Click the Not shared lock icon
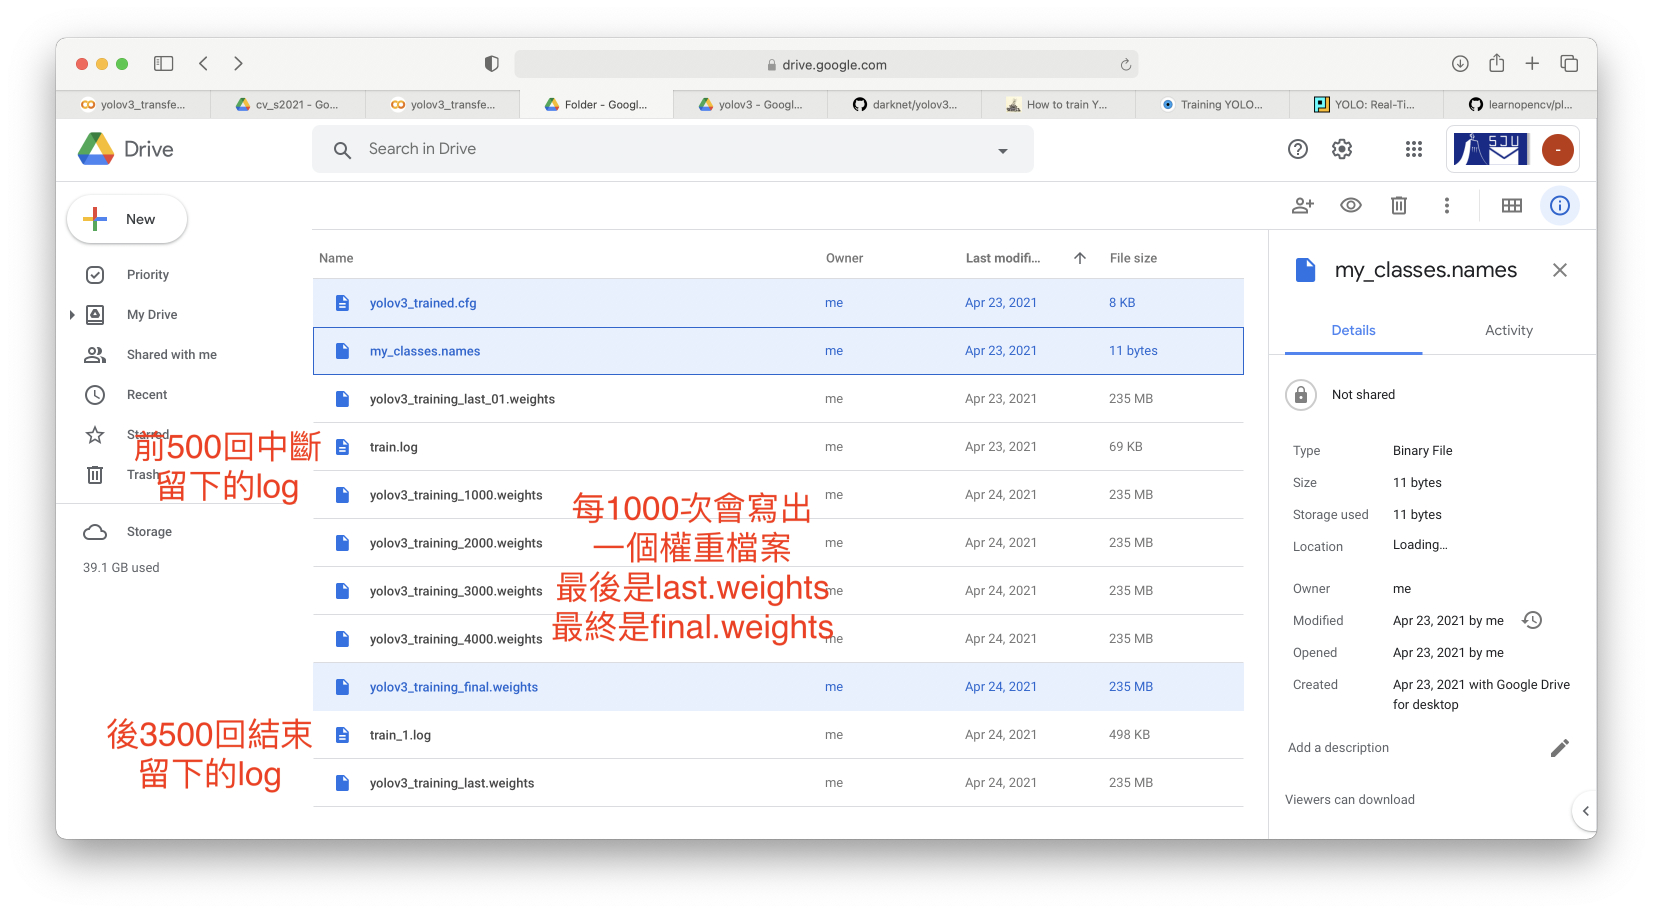Screen dimensions: 1653x913 point(1301,395)
